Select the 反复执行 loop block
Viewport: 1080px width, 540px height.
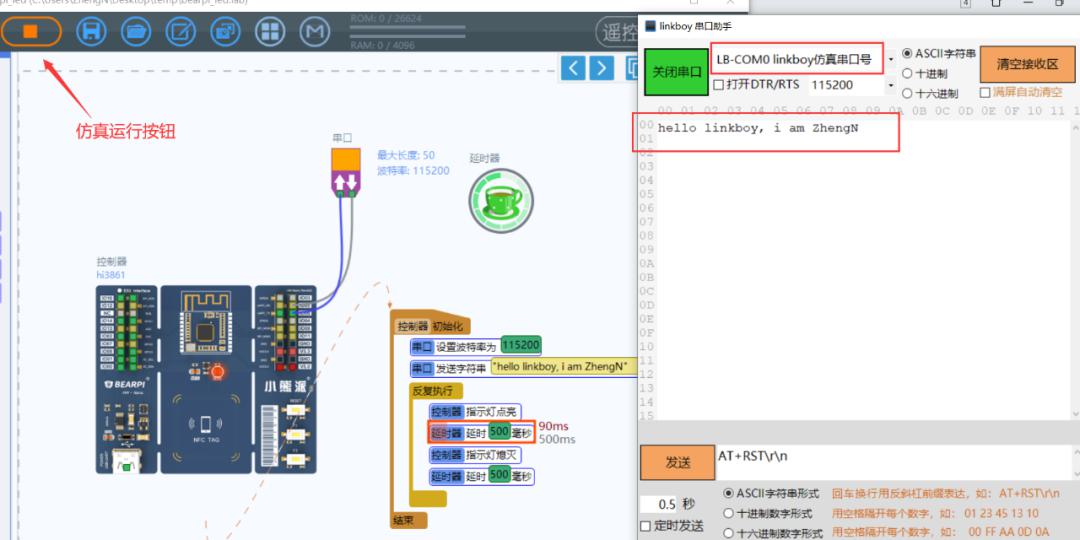434,391
